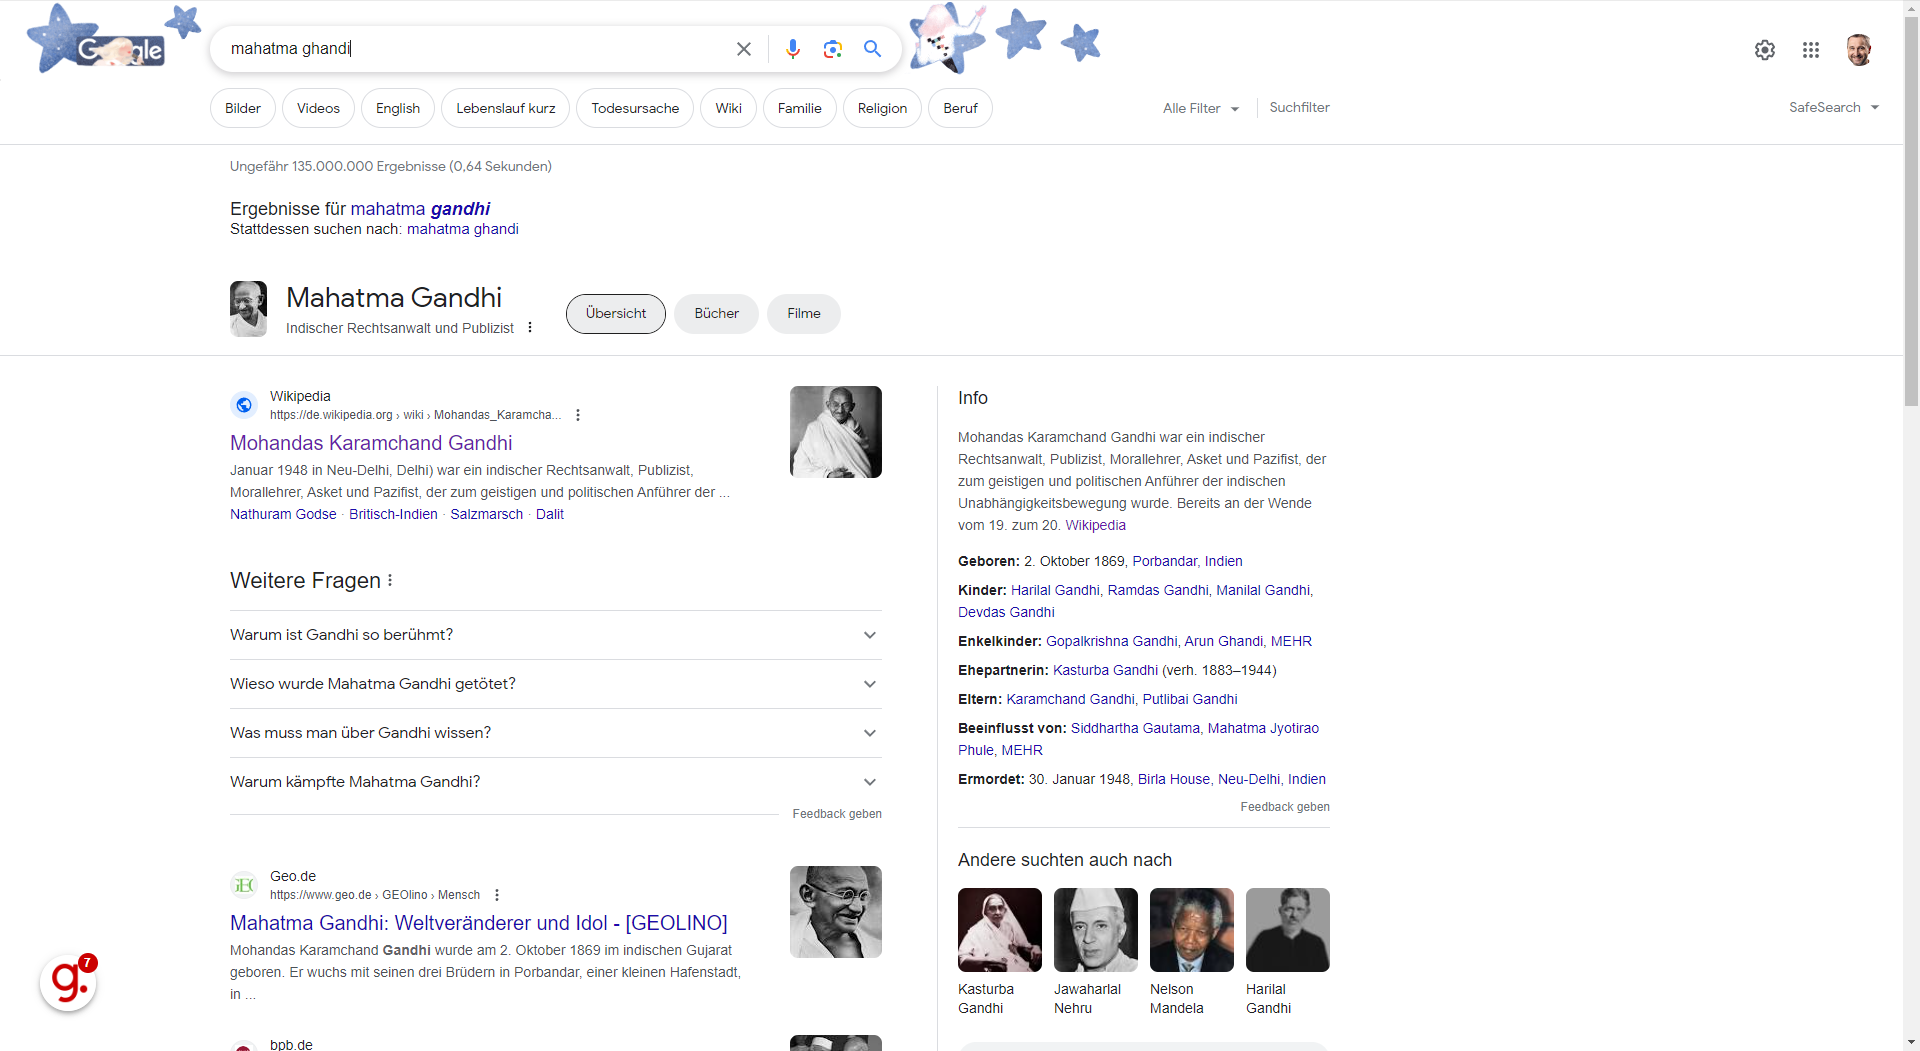1920x1051 pixels.
Task: Start voice search with microphone icon
Action: (793, 49)
